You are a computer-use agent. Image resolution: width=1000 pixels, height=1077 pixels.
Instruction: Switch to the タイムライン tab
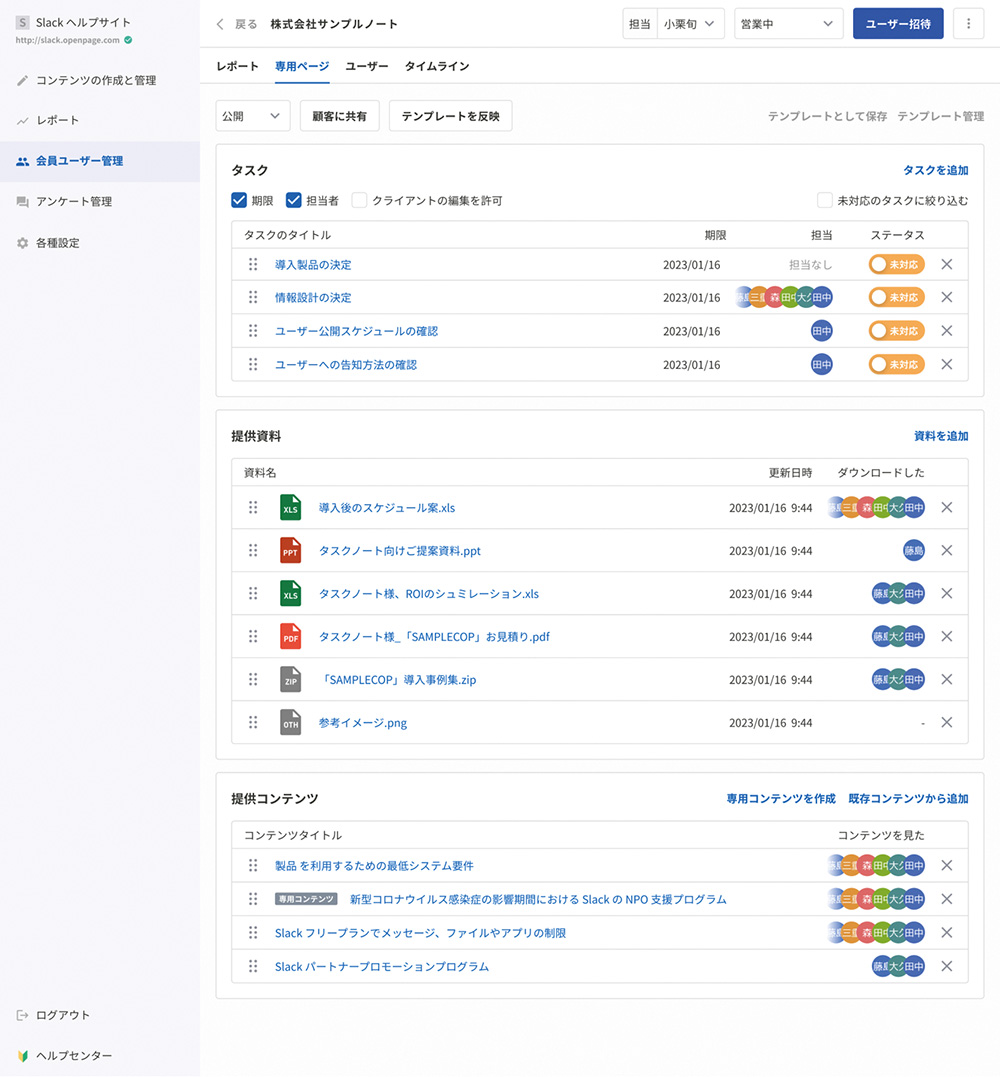coord(436,66)
